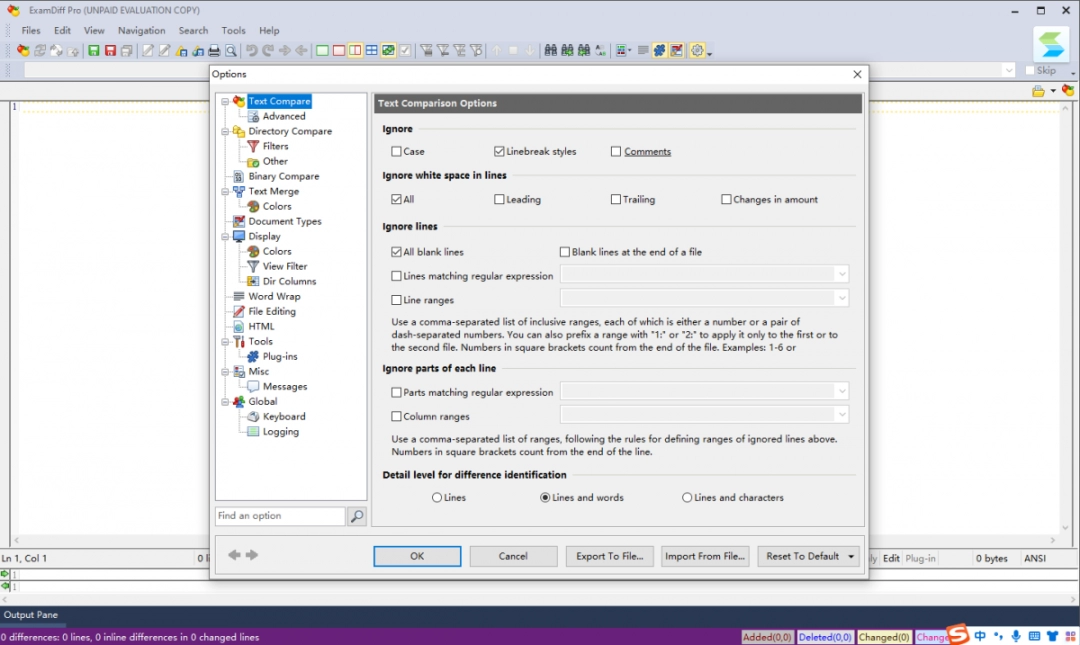1080x645 pixels.
Task: Click the back arrow in Options dialog
Action: [x=234, y=555]
